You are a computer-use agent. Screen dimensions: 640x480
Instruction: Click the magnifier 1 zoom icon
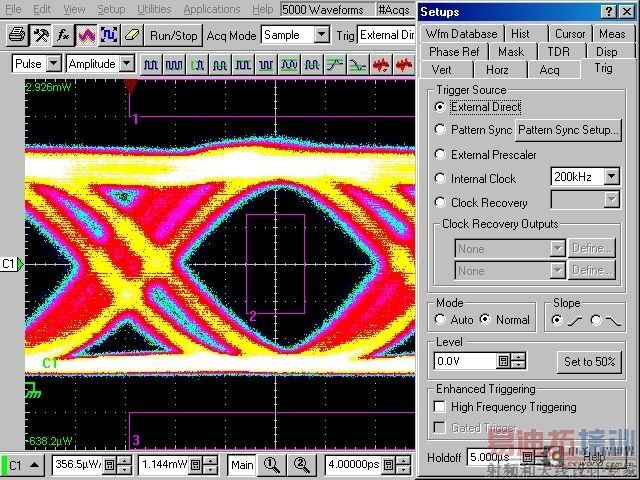click(272, 465)
